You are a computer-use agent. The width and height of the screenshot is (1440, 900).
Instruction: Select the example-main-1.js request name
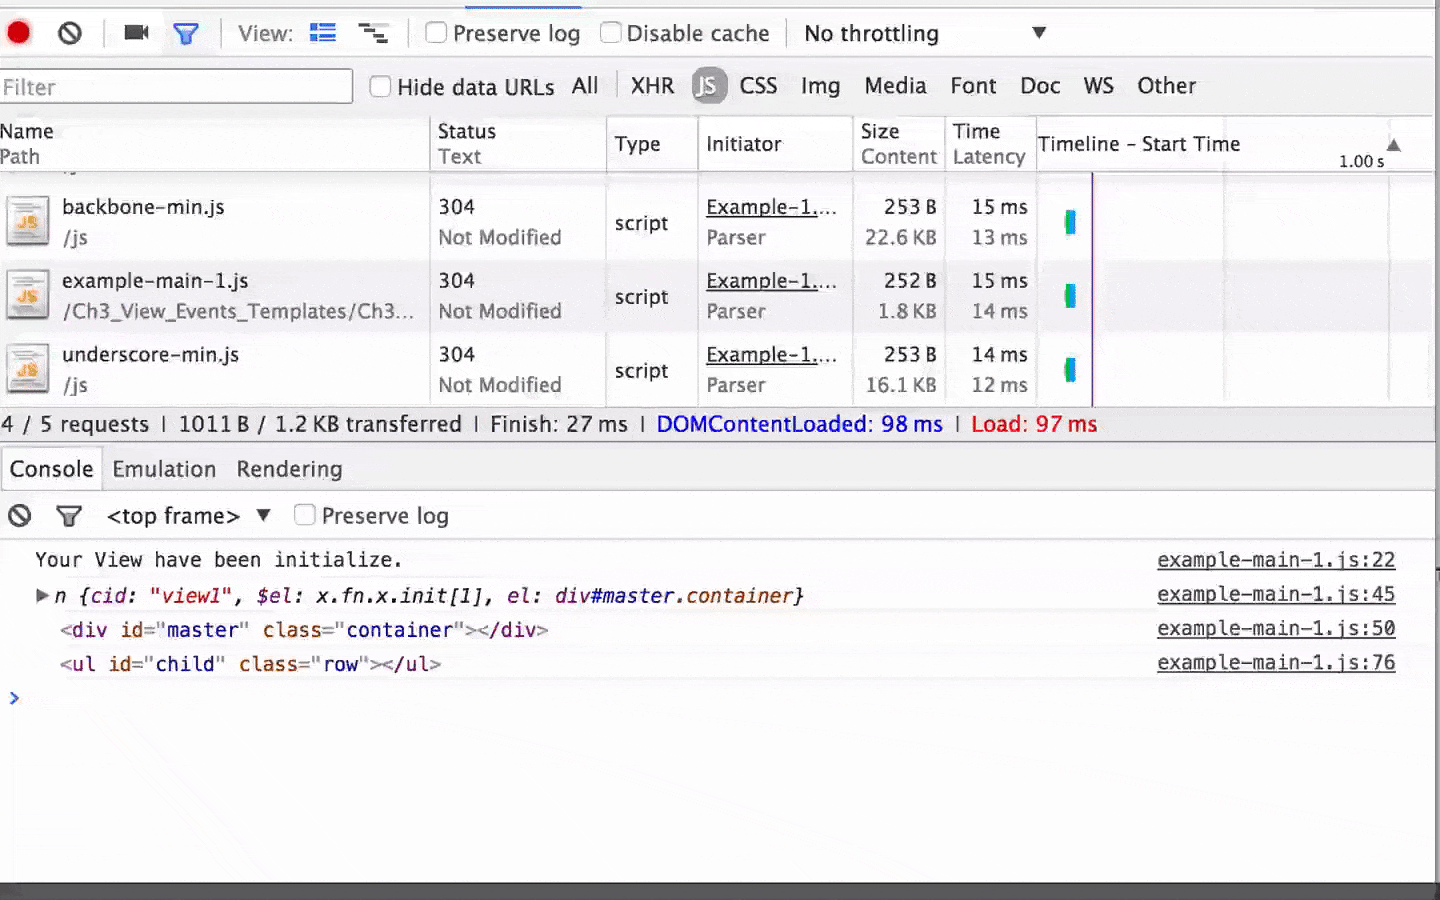(x=155, y=281)
